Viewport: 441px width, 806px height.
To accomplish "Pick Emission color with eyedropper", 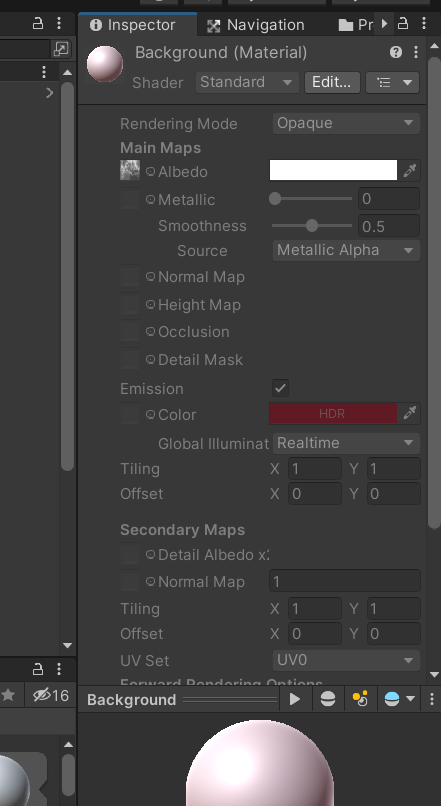I will click(x=410, y=413).
